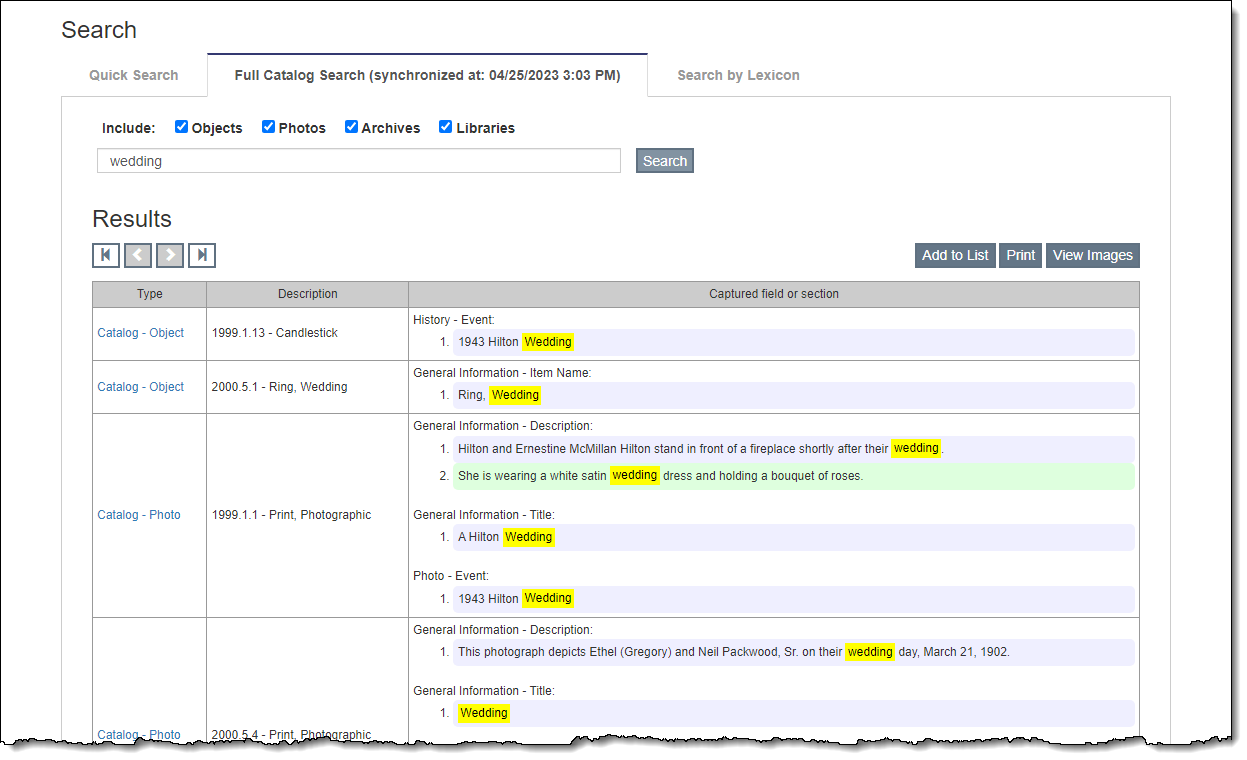
Task: Select green highlighted white satin wedding dress line
Action: [x=793, y=476]
